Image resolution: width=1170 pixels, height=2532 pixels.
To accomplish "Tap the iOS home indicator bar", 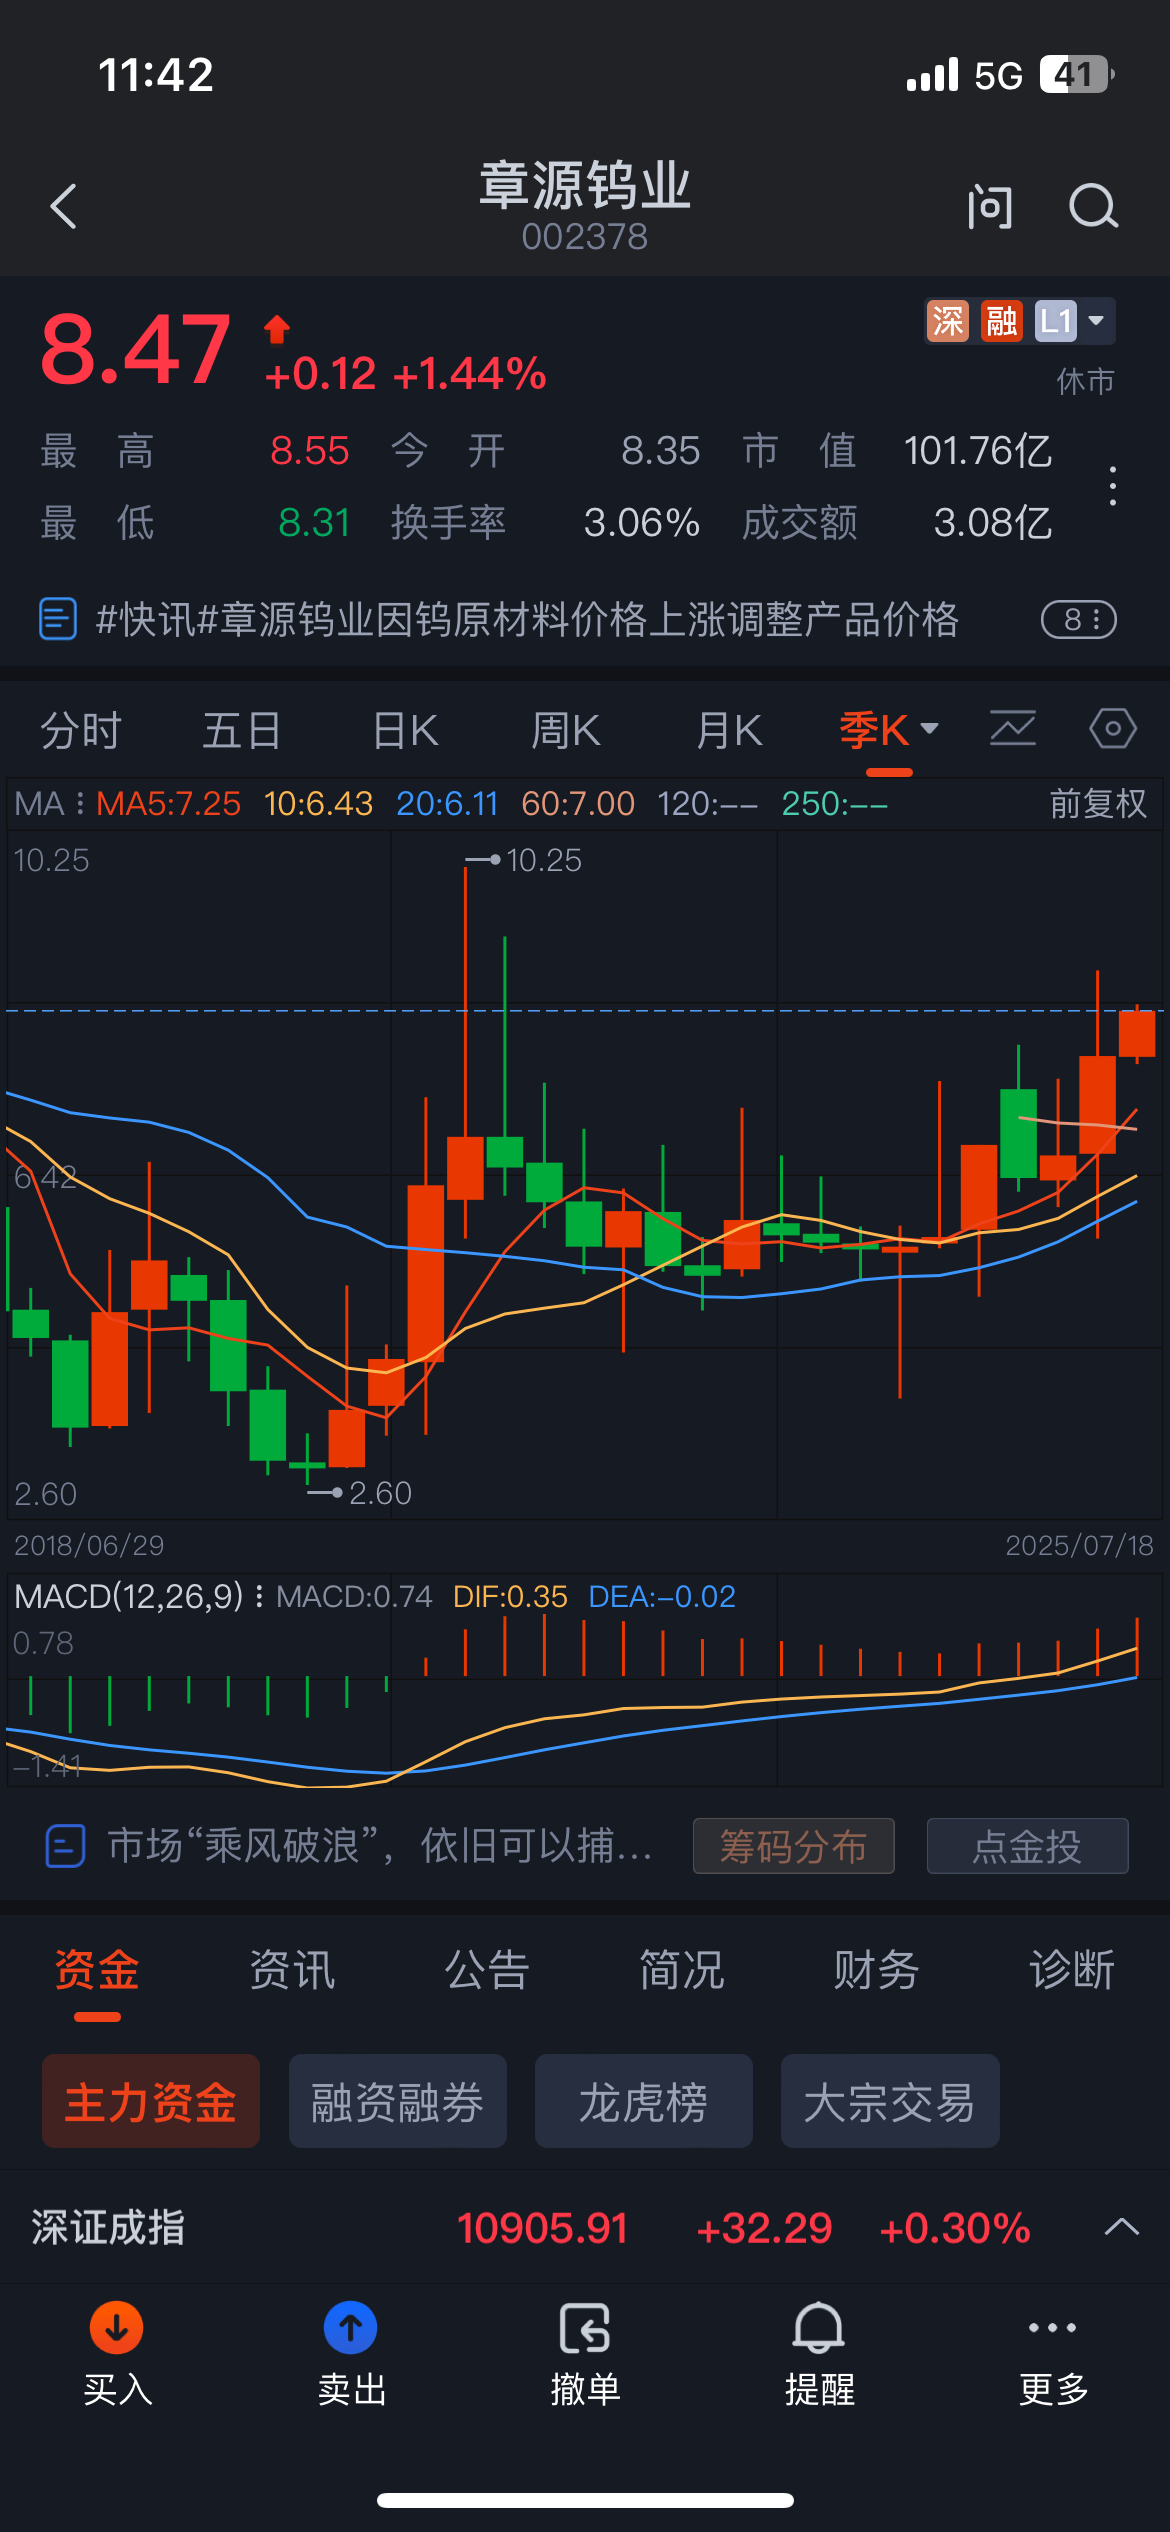I will pos(585,2500).
